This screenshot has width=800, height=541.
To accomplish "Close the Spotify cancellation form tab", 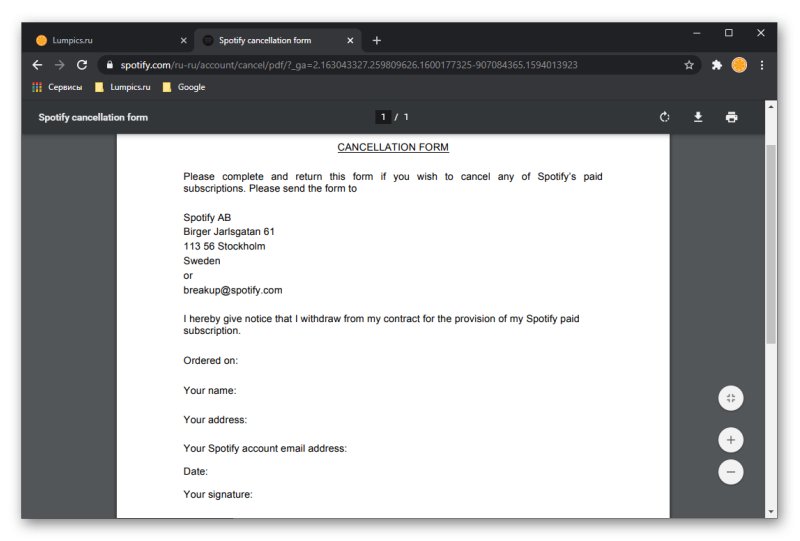I will pos(350,40).
